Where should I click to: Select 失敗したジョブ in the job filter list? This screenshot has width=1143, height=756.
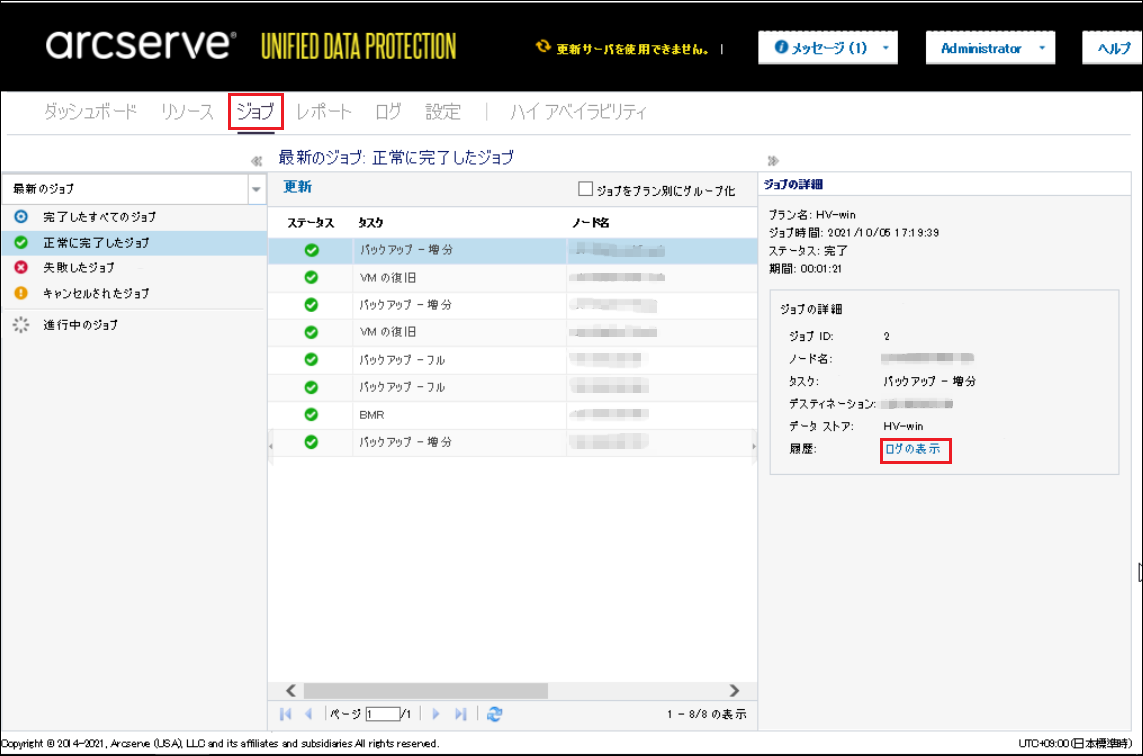tap(78, 268)
